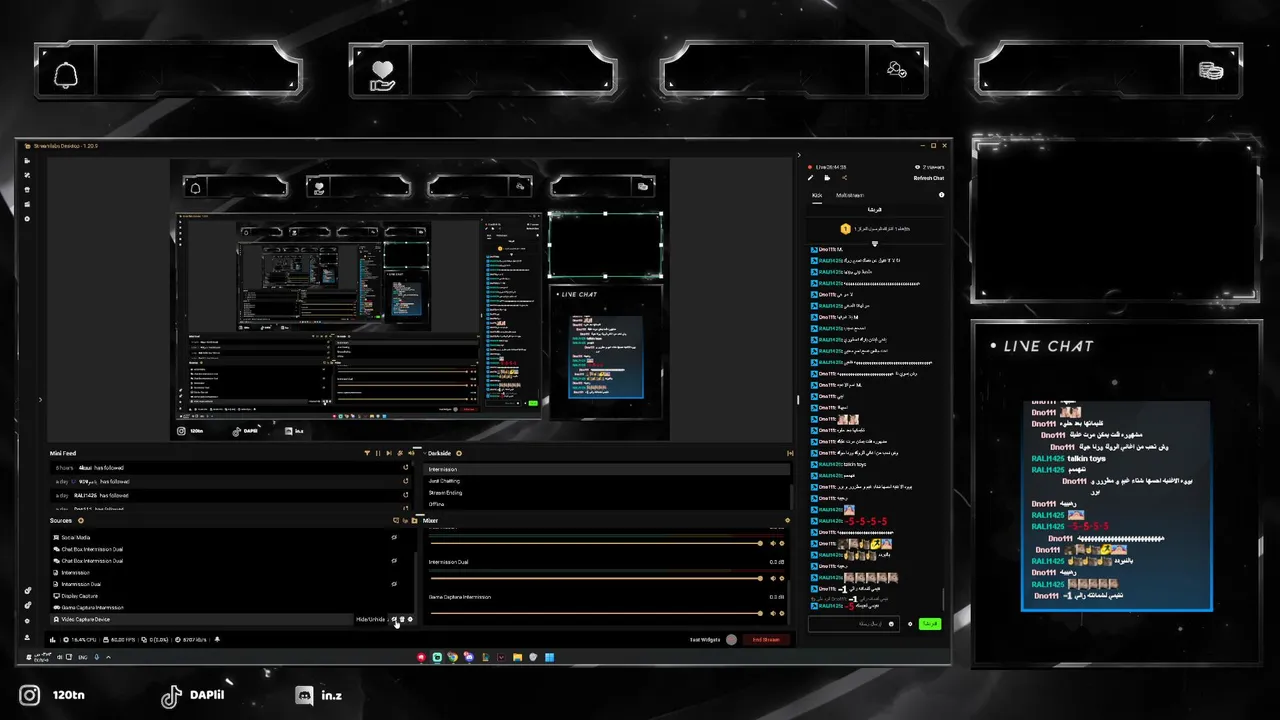This screenshot has height=720, width=1280.
Task: Open chat settings gear beside the message box
Action: (909, 623)
